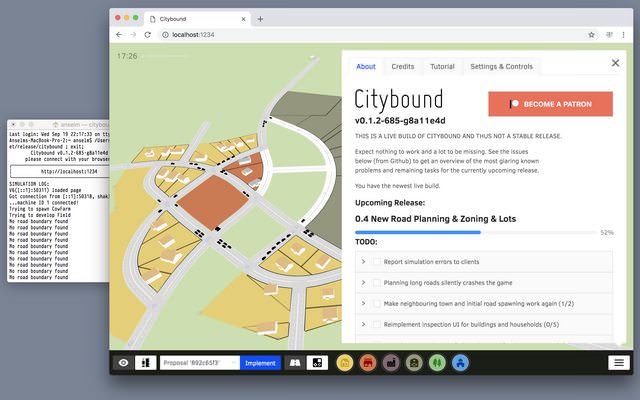Select the olive agricultural zone icon
The width and height of the screenshot is (640, 400).
tap(414, 362)
